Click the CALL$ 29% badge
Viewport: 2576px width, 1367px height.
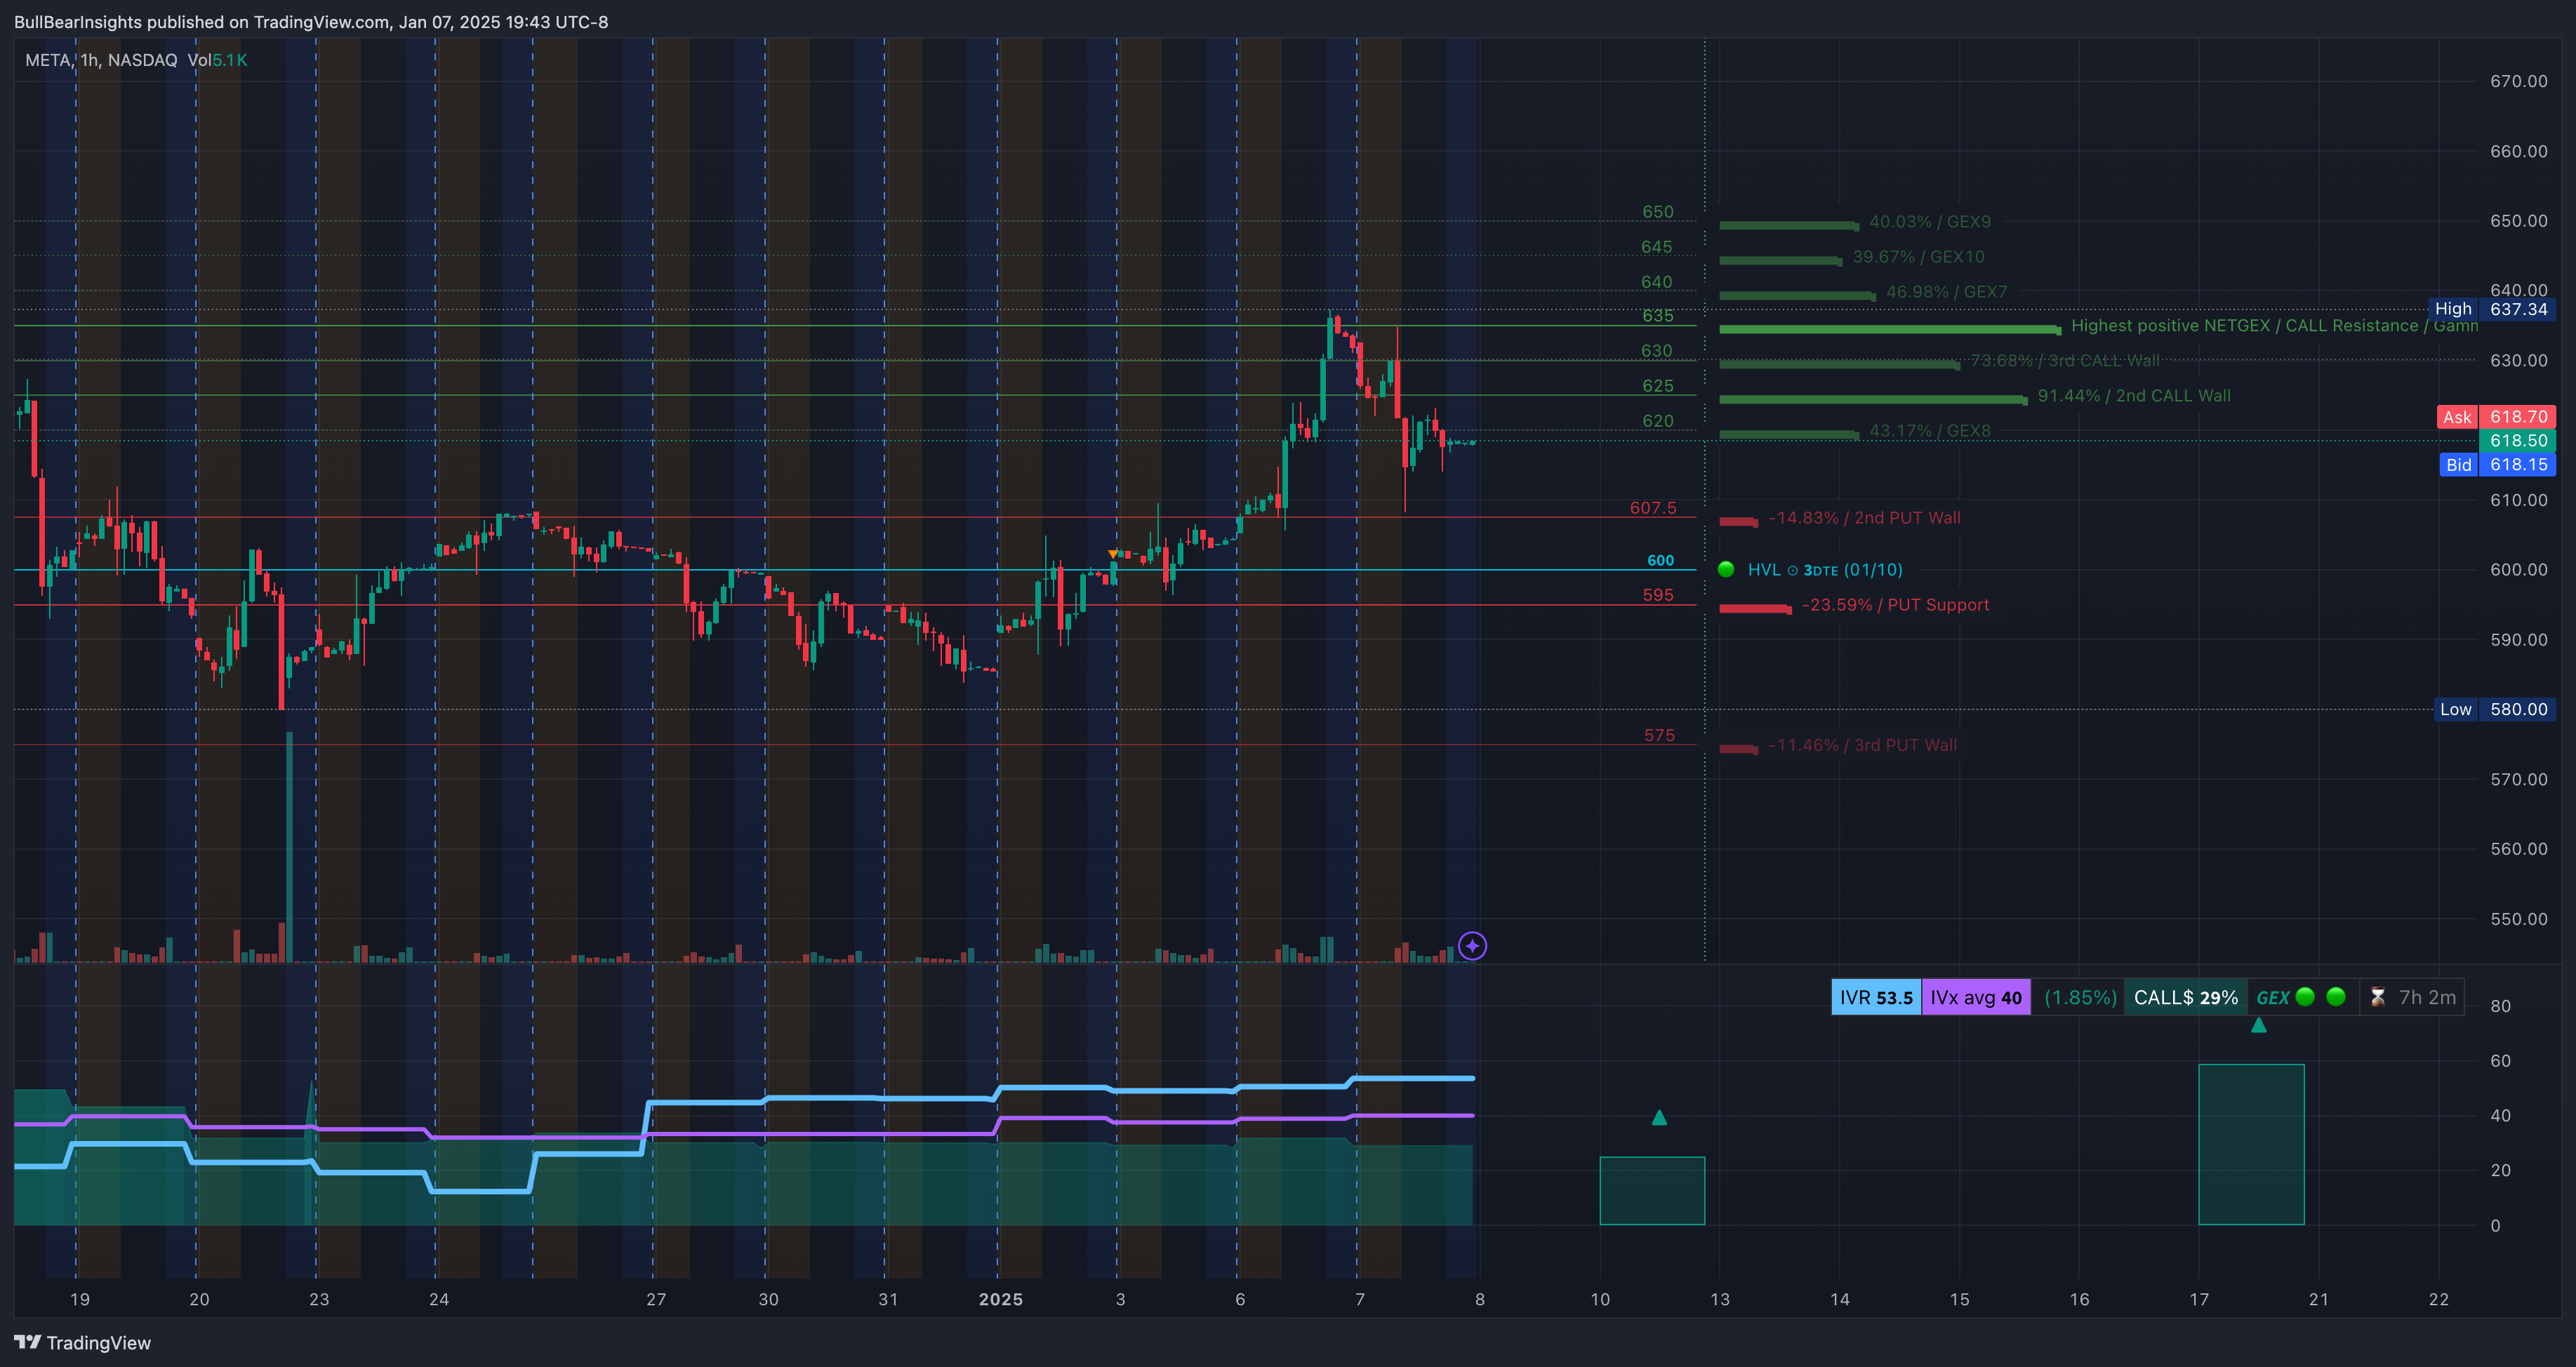click(x=2186, y=997)
